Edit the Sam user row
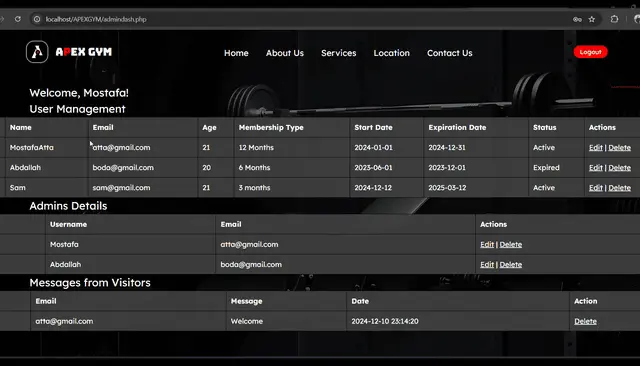 pos(596,188)
